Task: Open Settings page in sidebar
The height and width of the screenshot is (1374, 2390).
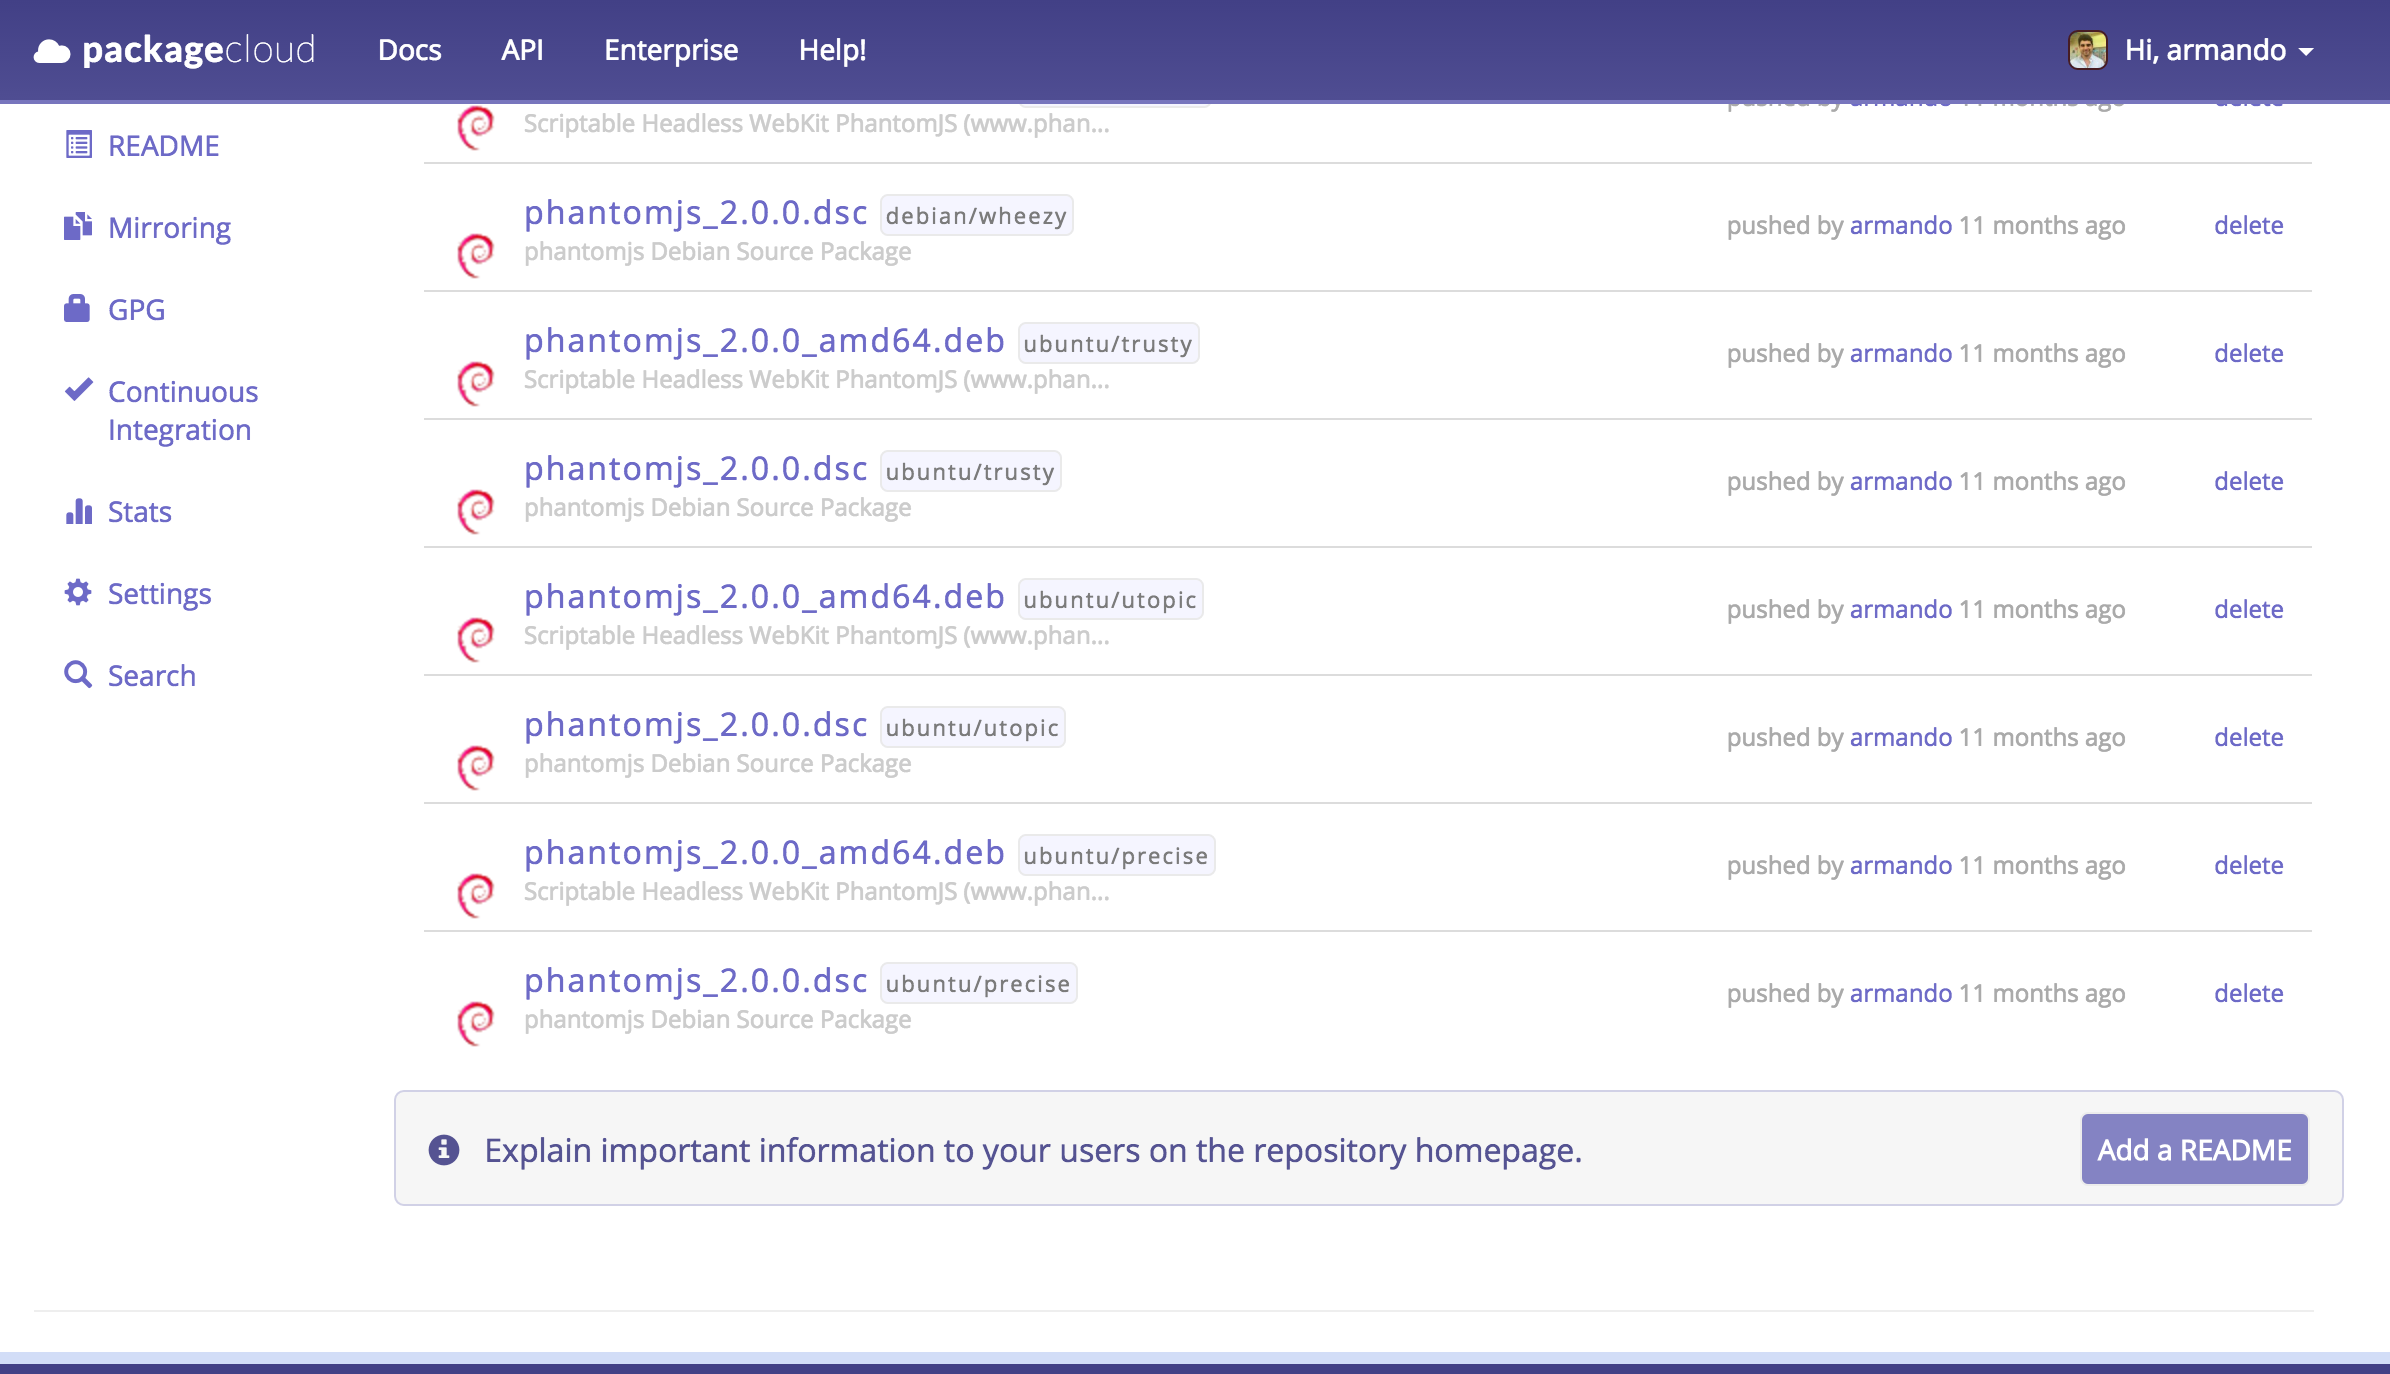Action: tap(159, 594)
